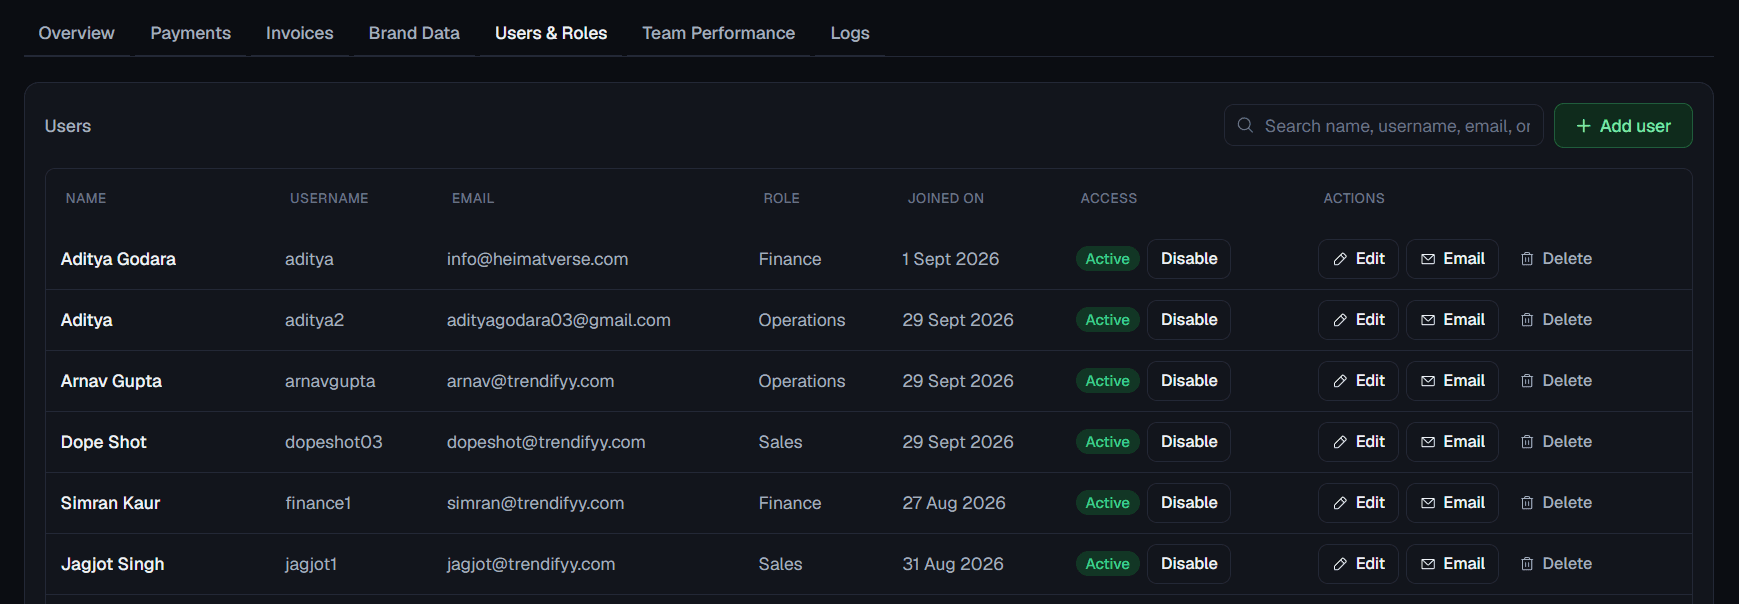1739x604 pixels.
Task: View the Logs tab
Action: tap(850, 33)
